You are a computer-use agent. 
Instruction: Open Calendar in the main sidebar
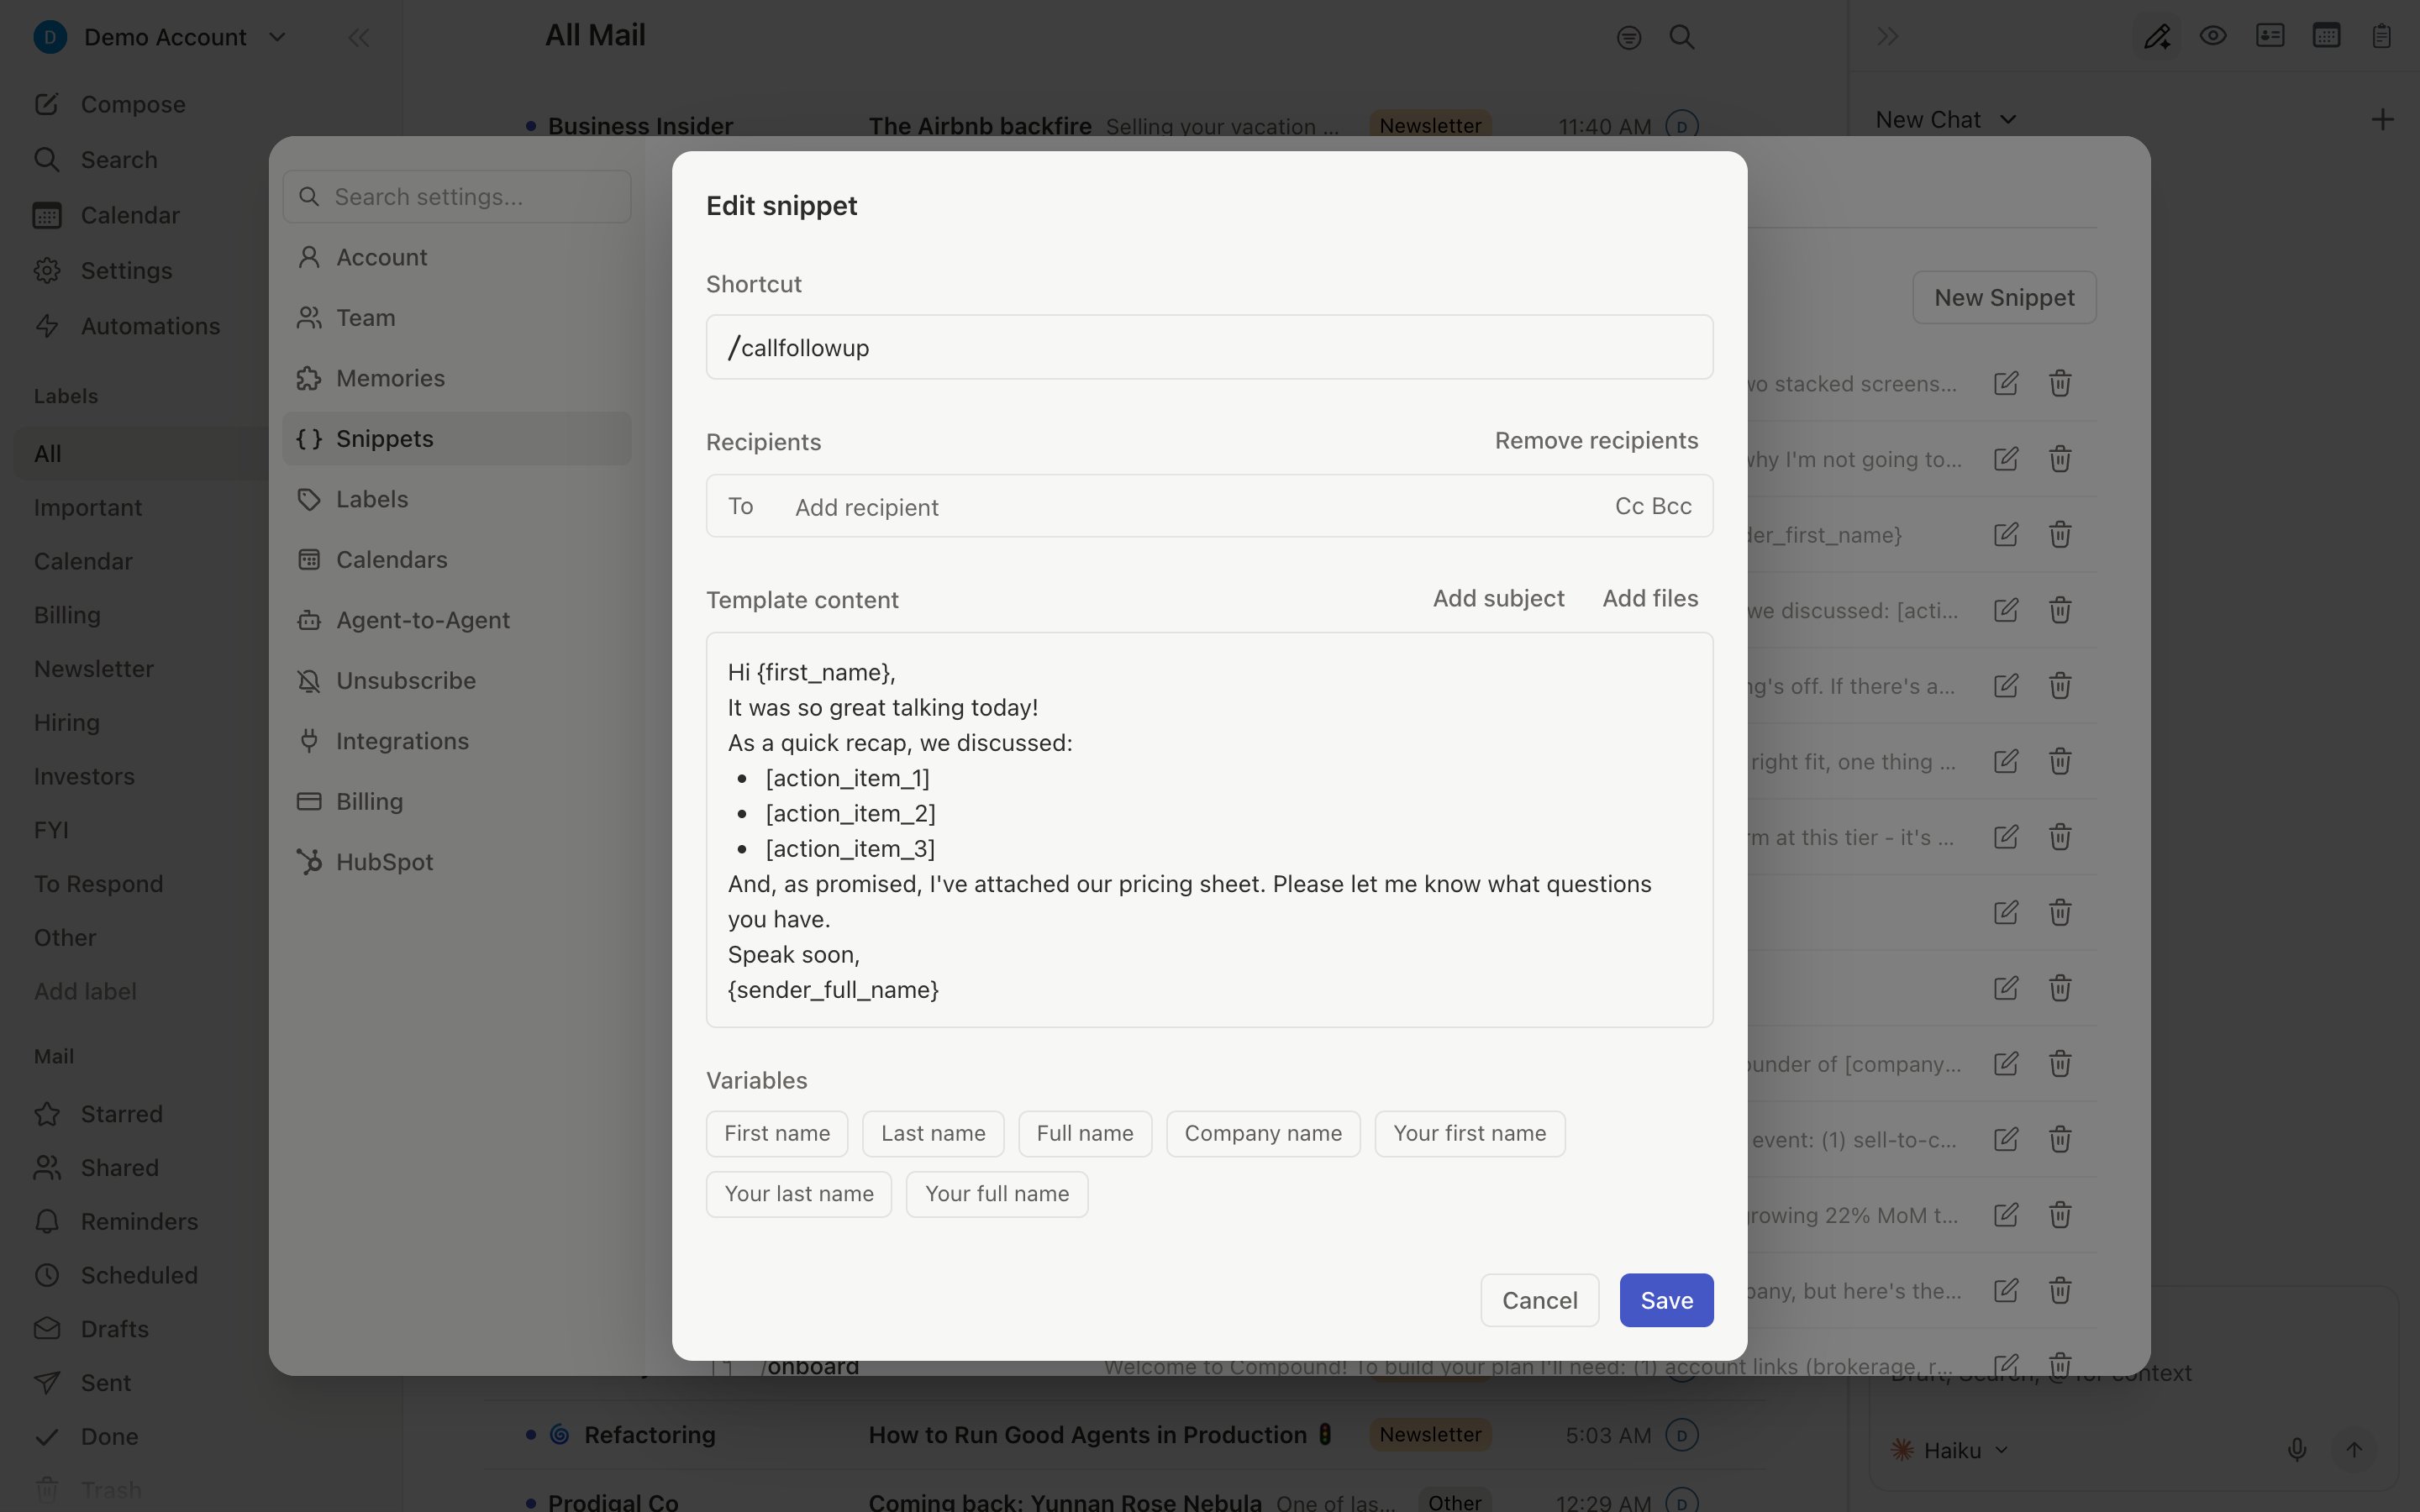[106, 215]
